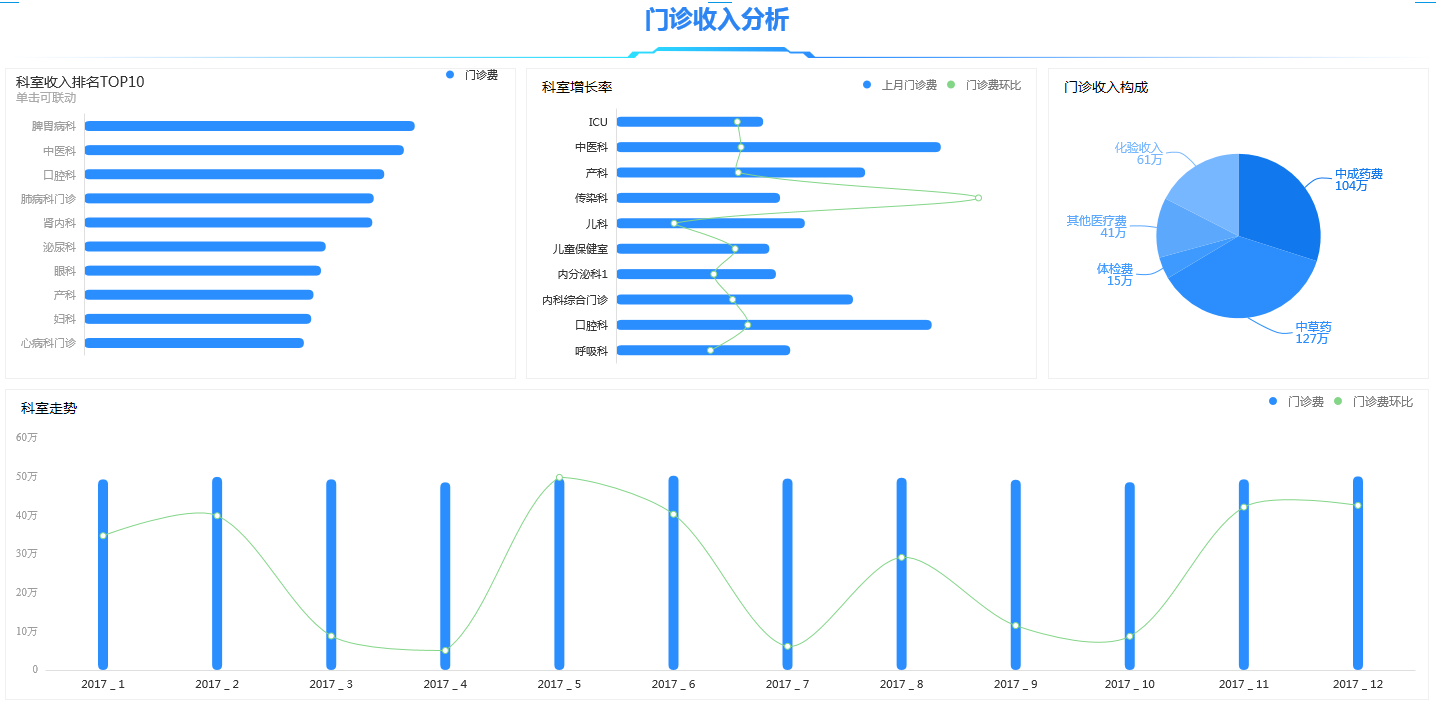Toggle 门诊费 legend in 科室走势 chart
1436x701 pixels.
click(x=1296, y=401)
